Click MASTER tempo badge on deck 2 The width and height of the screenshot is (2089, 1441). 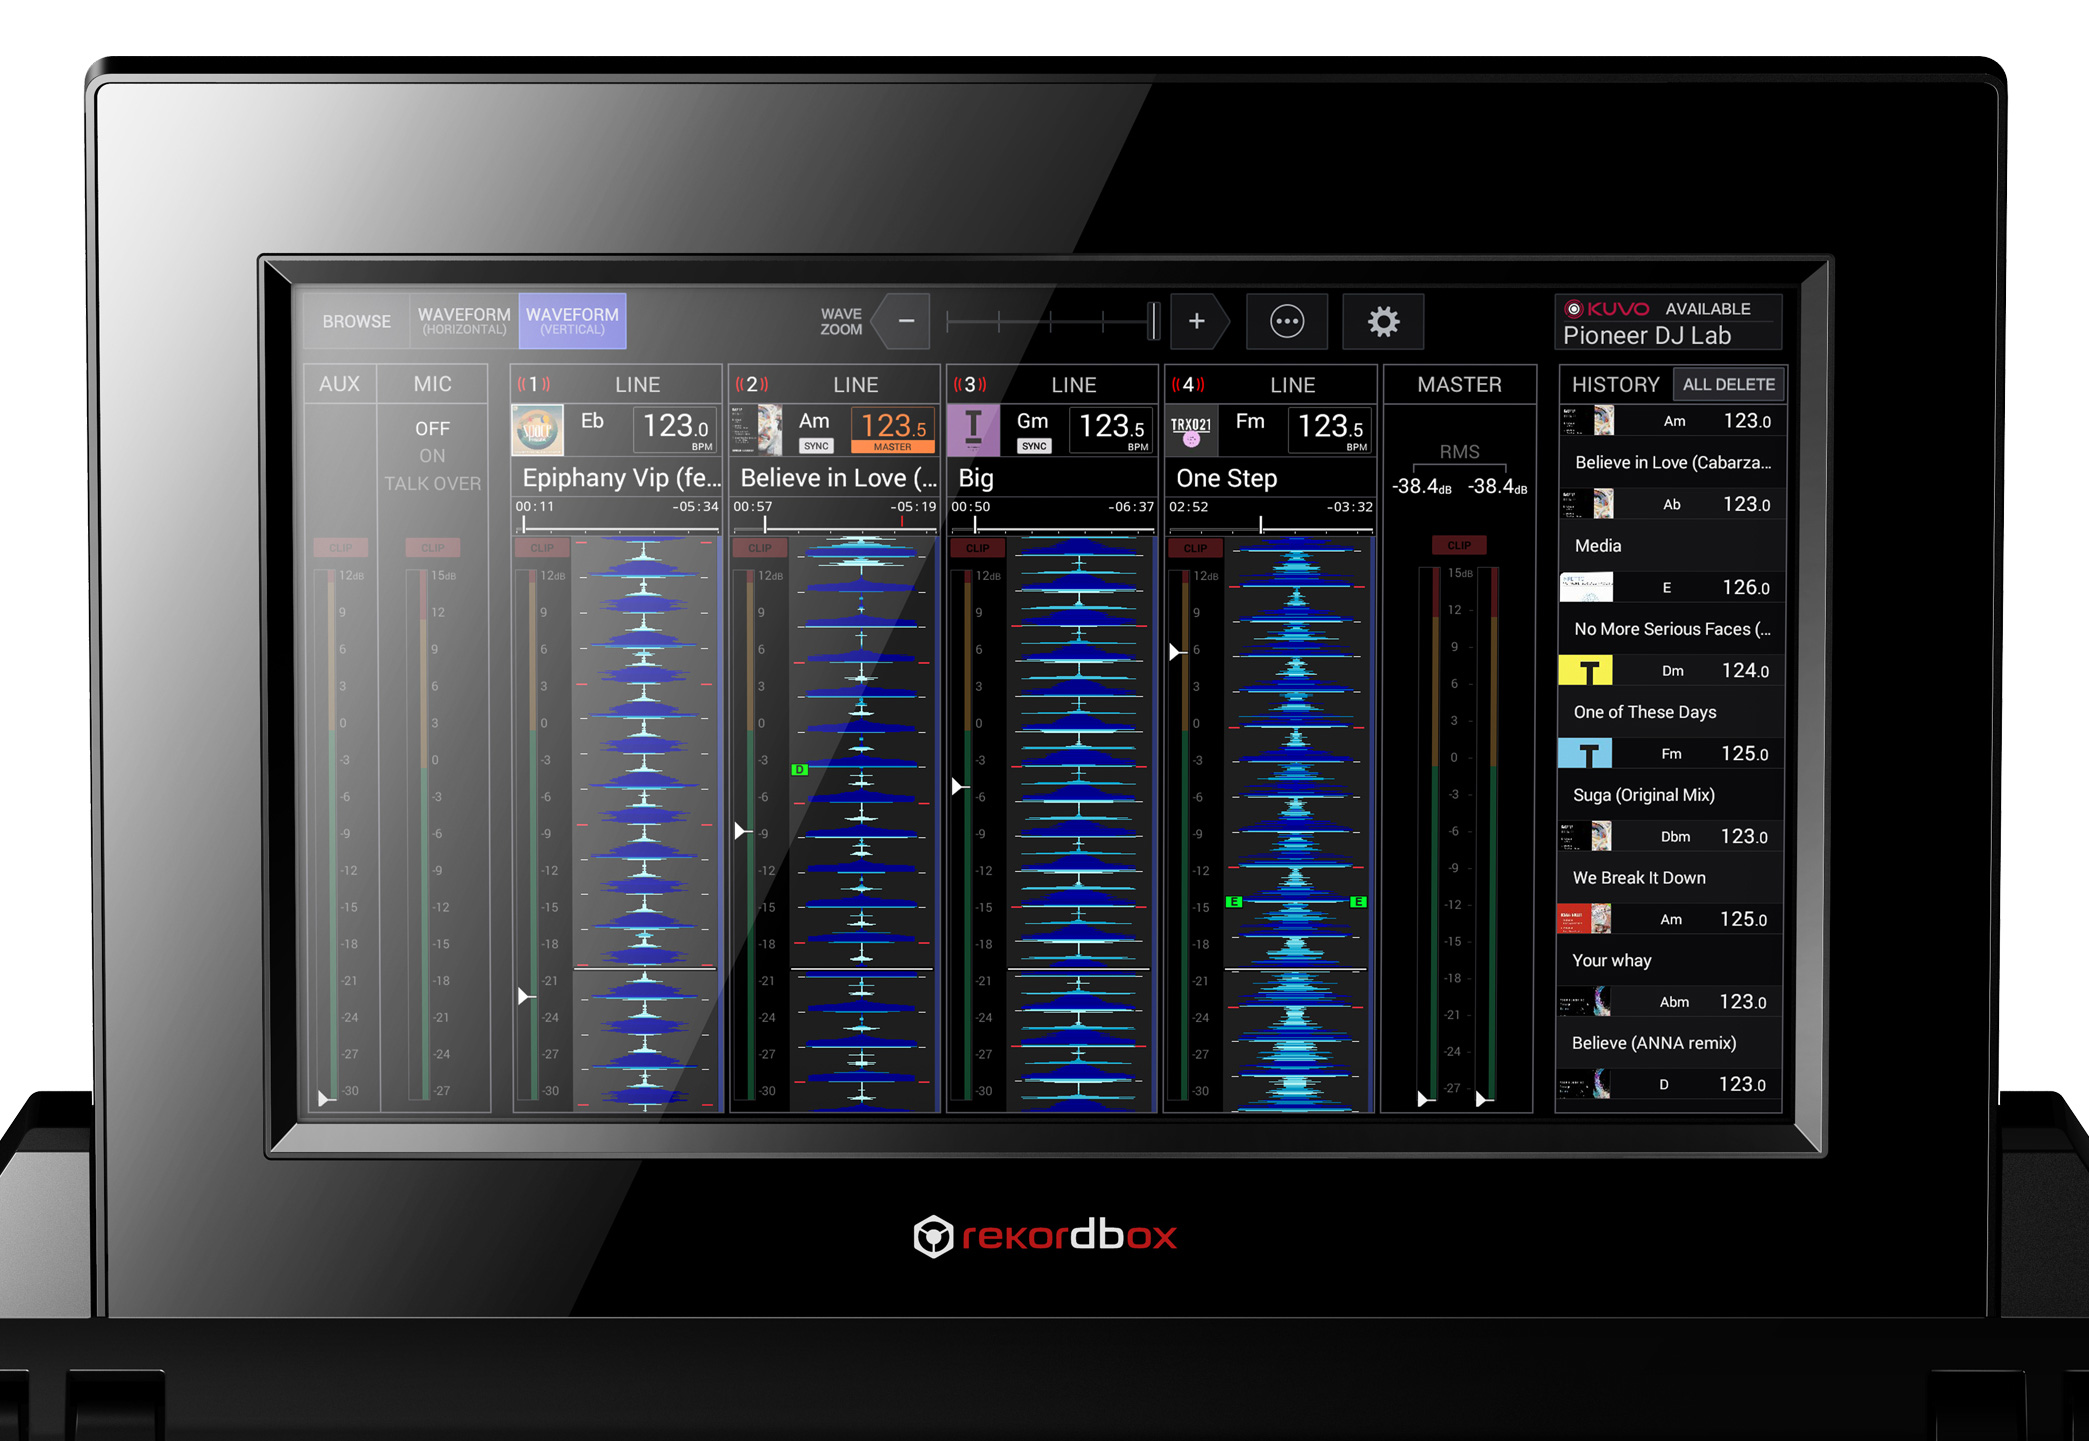892,447
